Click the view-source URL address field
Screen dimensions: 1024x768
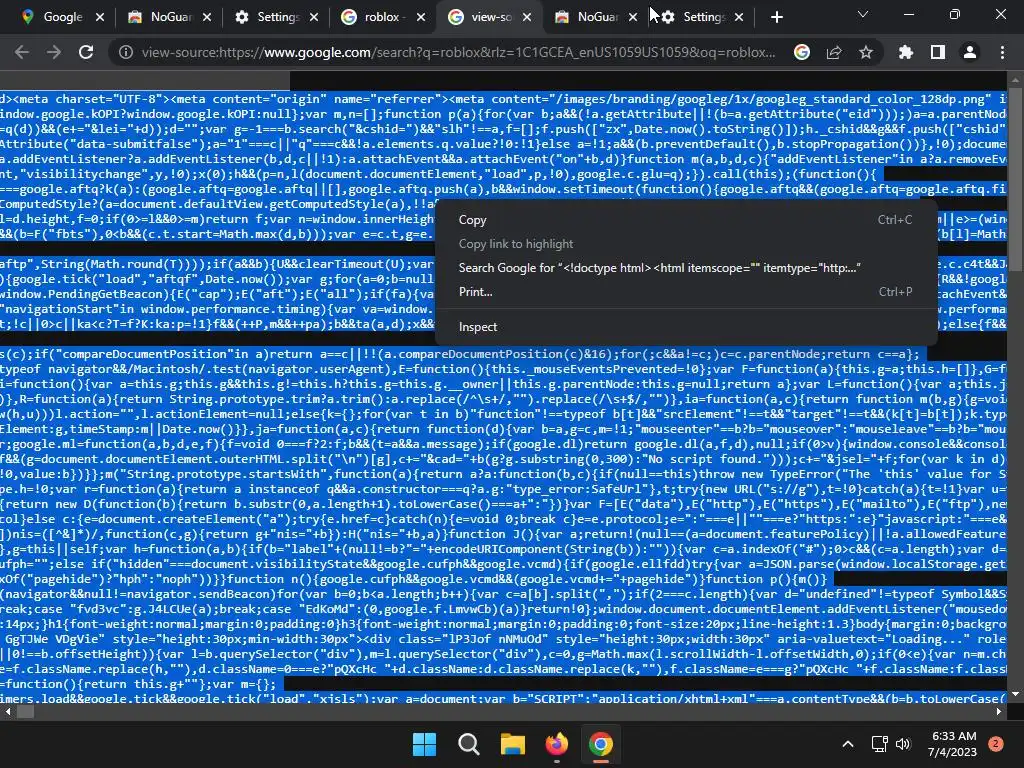coord(458,52)
